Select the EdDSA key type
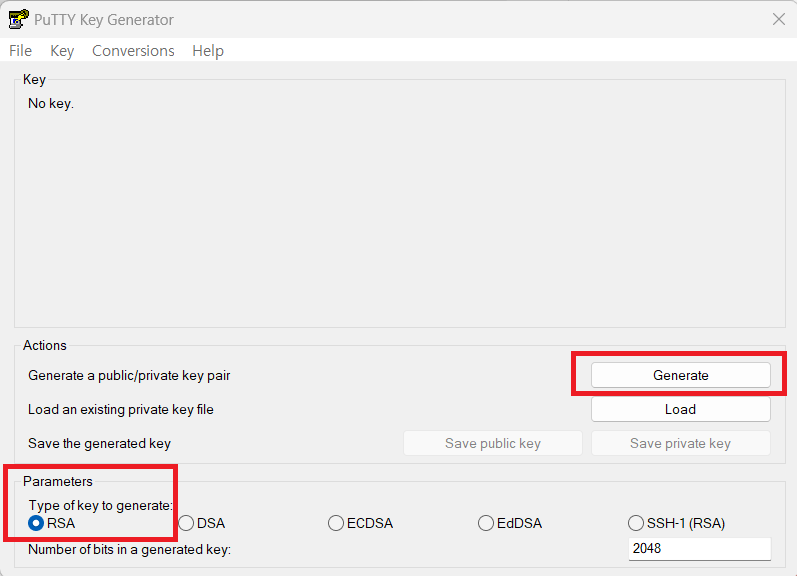Image resolution: width=797 pixels, height=576 pixels. coord(510,523)
